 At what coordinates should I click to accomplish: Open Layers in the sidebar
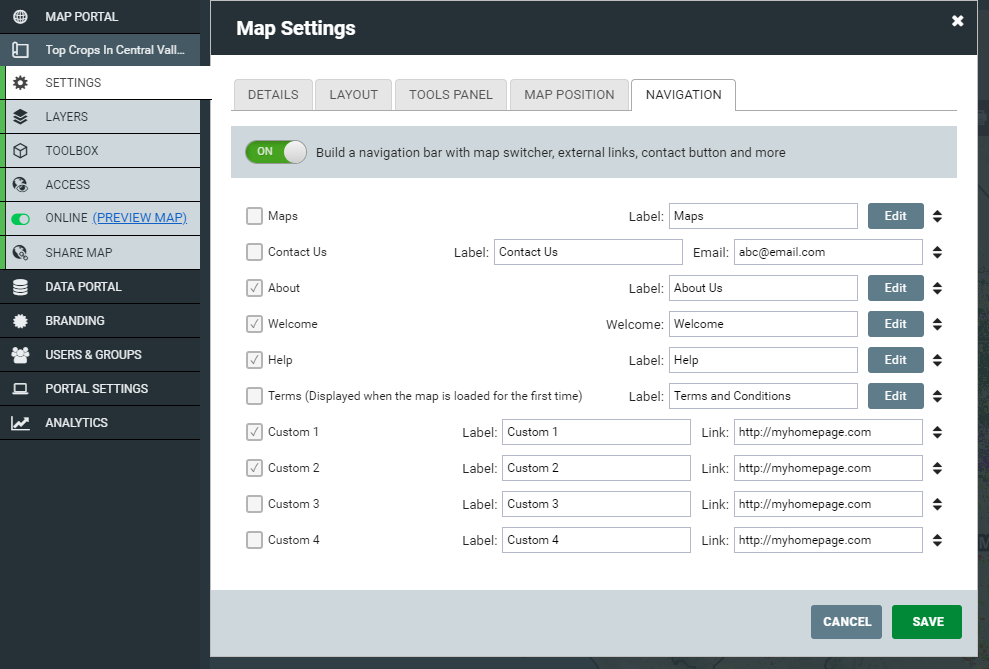(x=101, y=117)
